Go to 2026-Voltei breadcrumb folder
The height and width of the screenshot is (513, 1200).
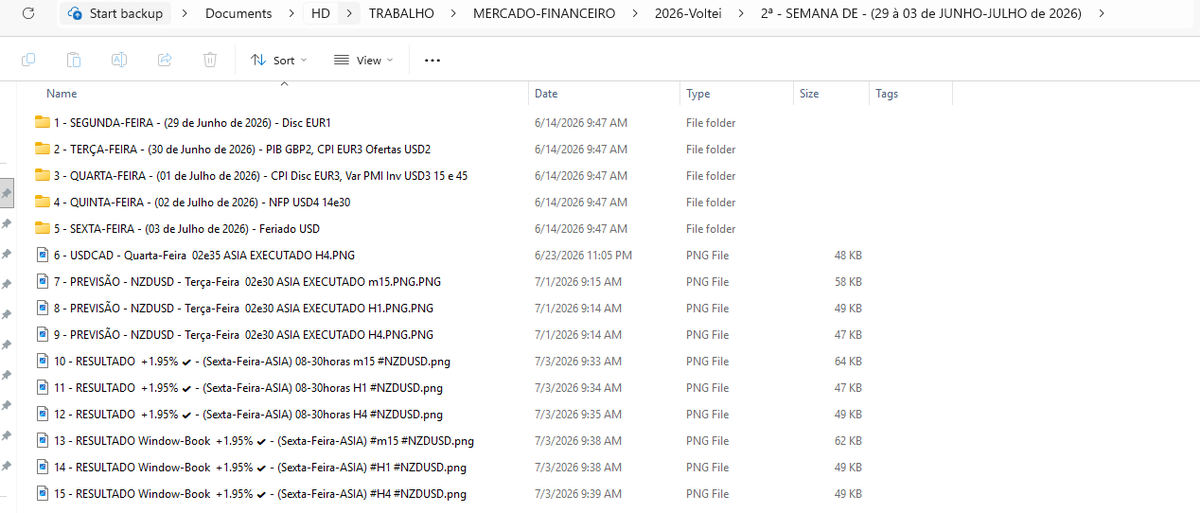click(686, 14)
